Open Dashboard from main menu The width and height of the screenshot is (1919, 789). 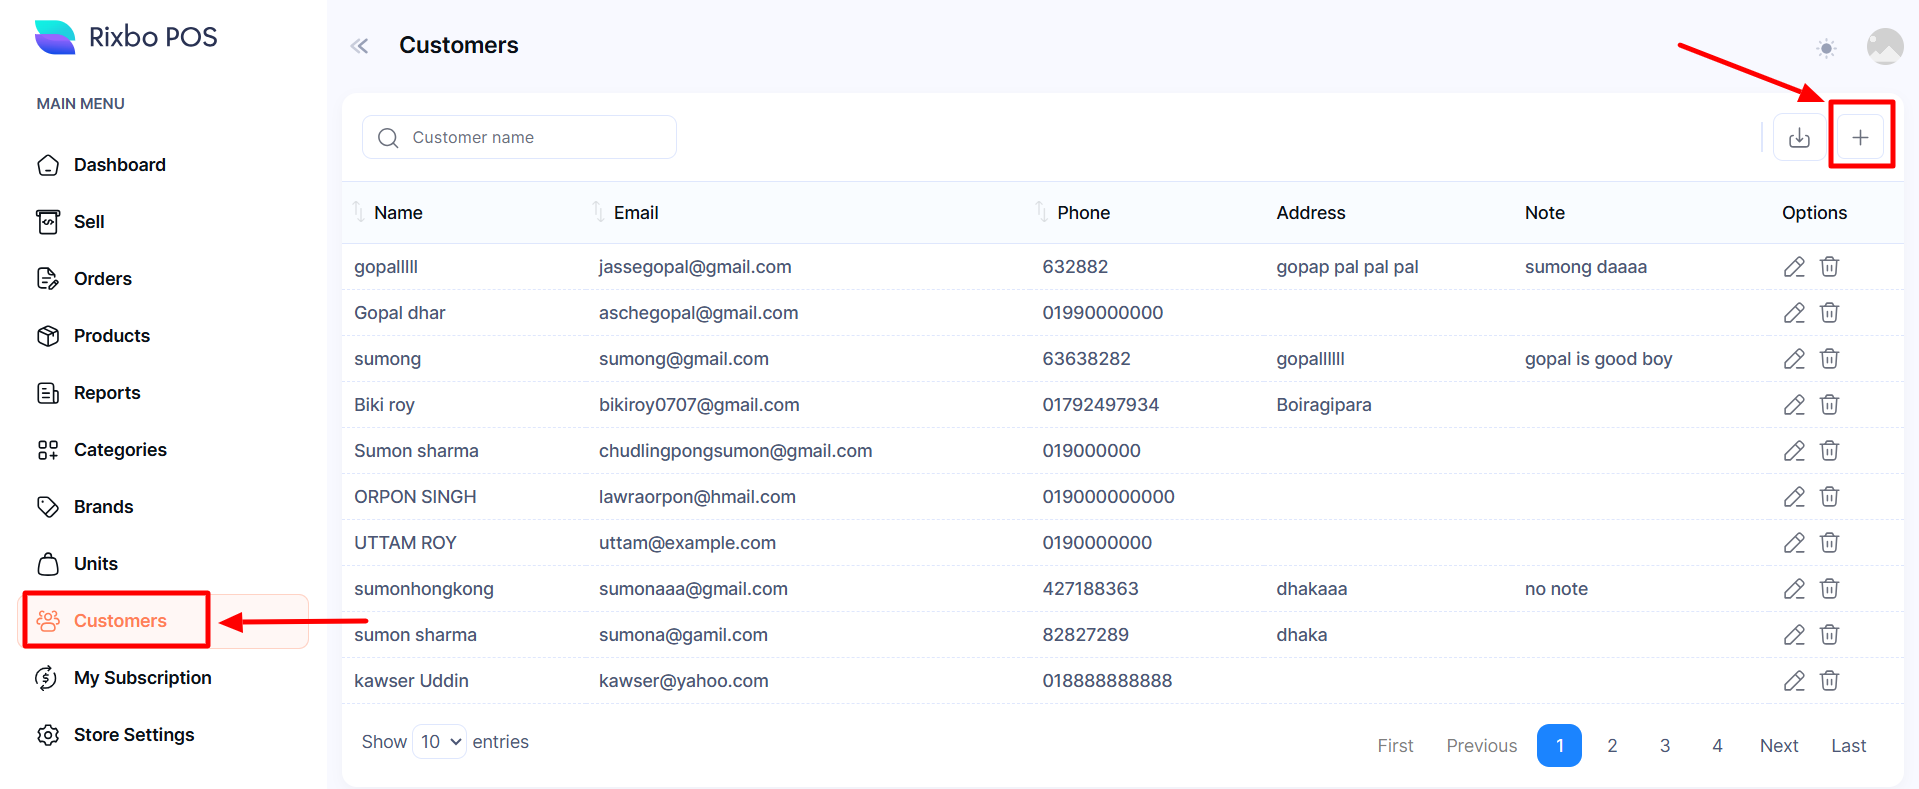(119, 165)
